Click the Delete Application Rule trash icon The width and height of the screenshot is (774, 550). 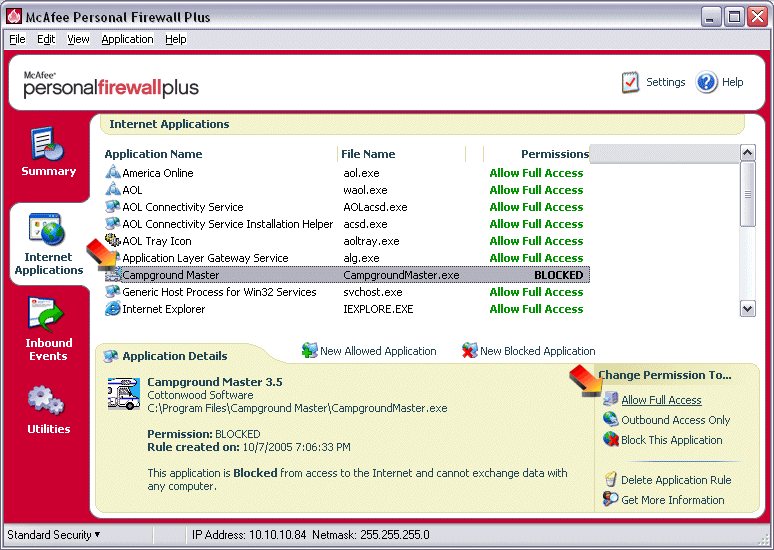611,479
